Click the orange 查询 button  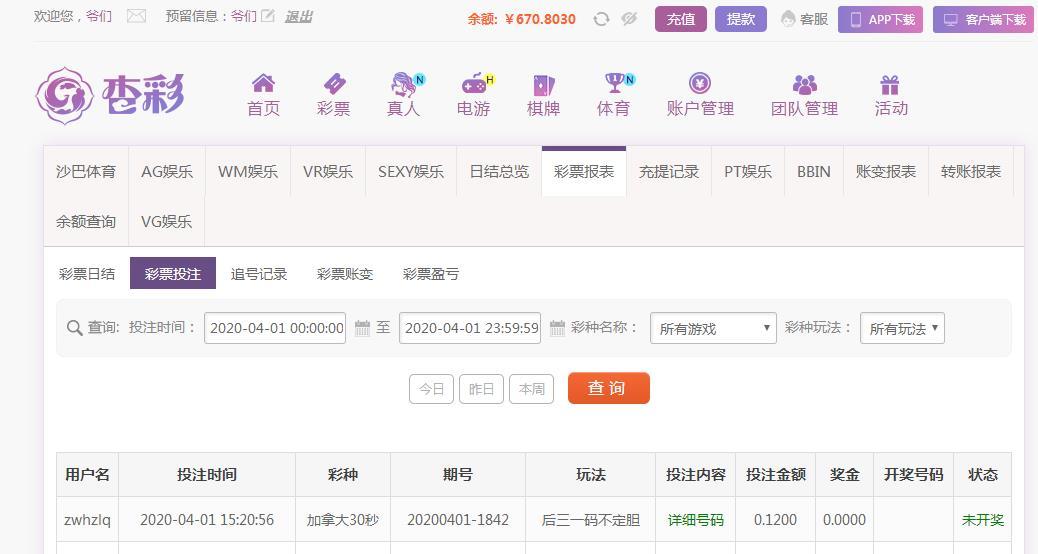click(x=608, y=388)
